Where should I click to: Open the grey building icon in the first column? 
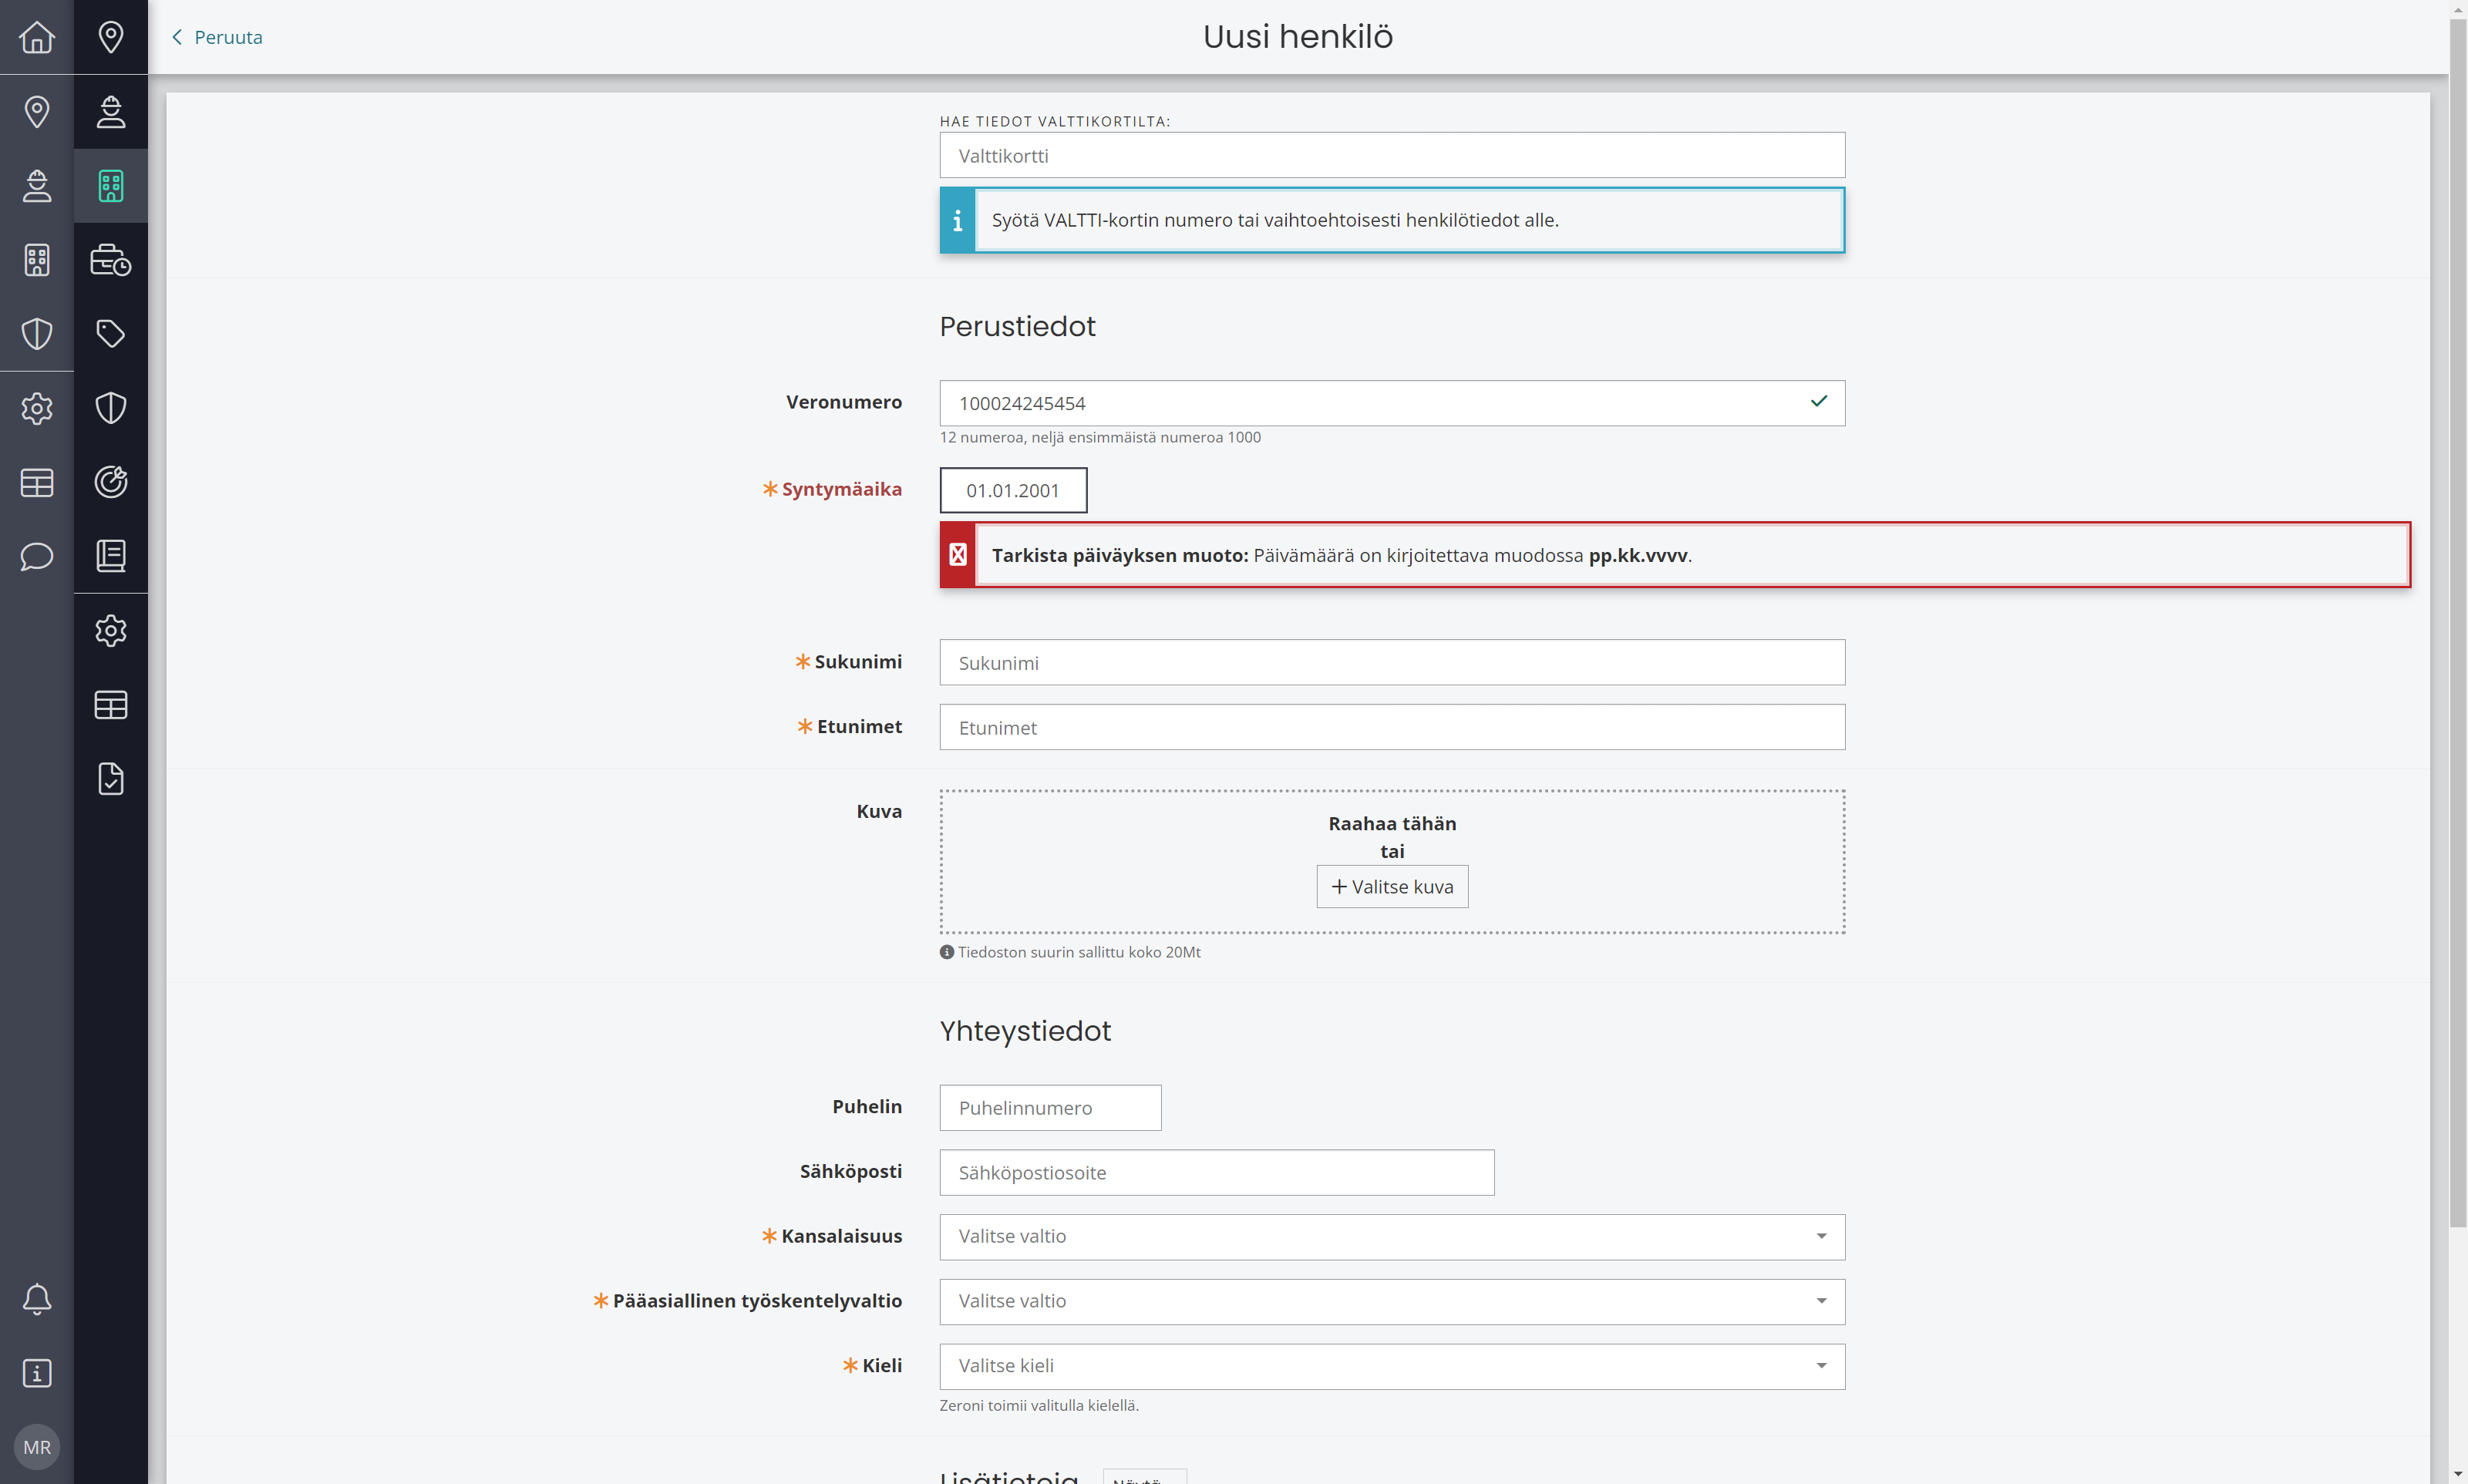[37, 259]
